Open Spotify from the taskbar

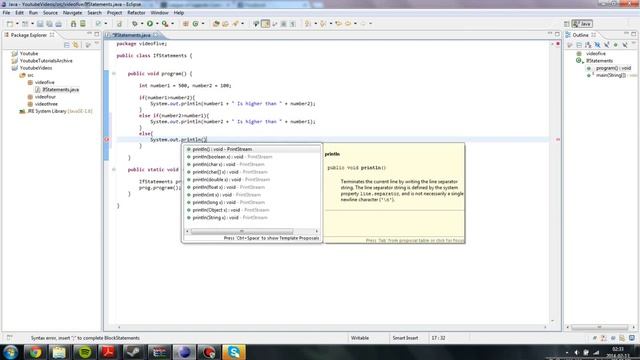click(85, 352)
